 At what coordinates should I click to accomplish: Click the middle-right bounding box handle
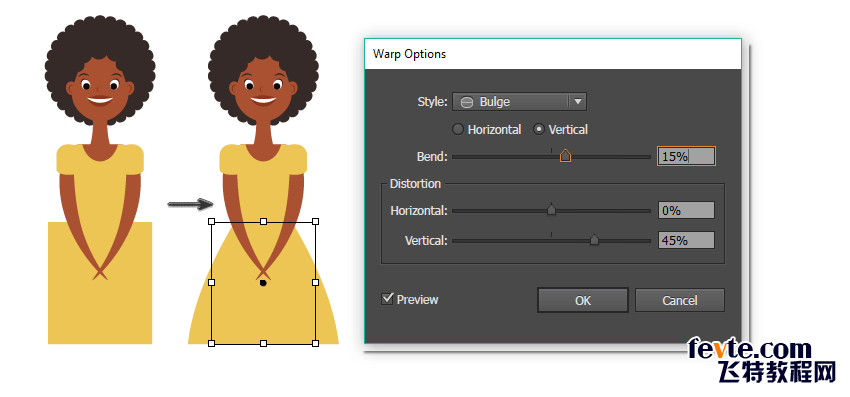(315, 283)
